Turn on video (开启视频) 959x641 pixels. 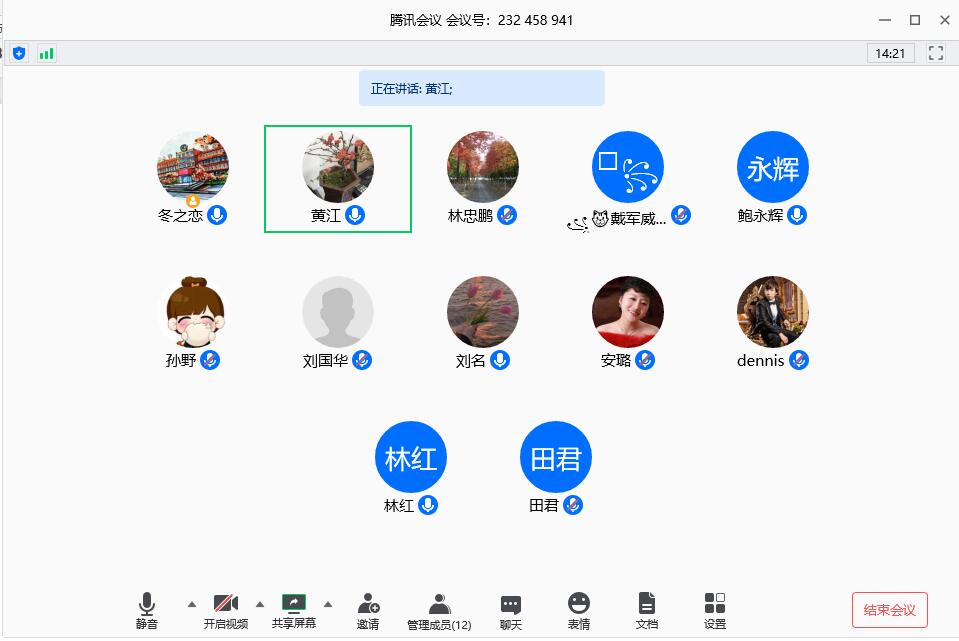(x=225, y=610)
